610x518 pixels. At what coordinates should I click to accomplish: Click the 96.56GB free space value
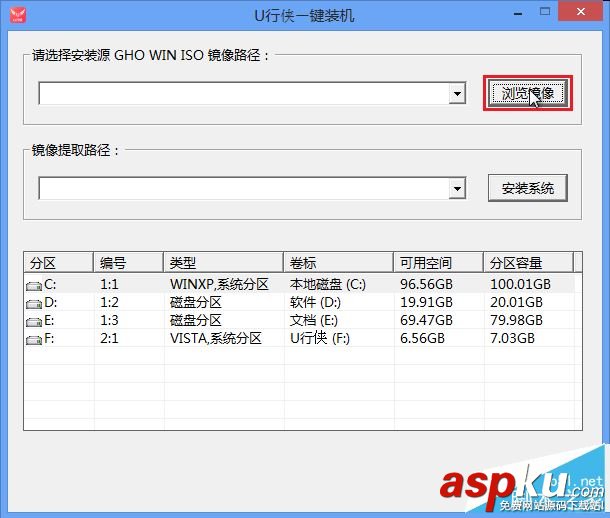pos(426,284)
